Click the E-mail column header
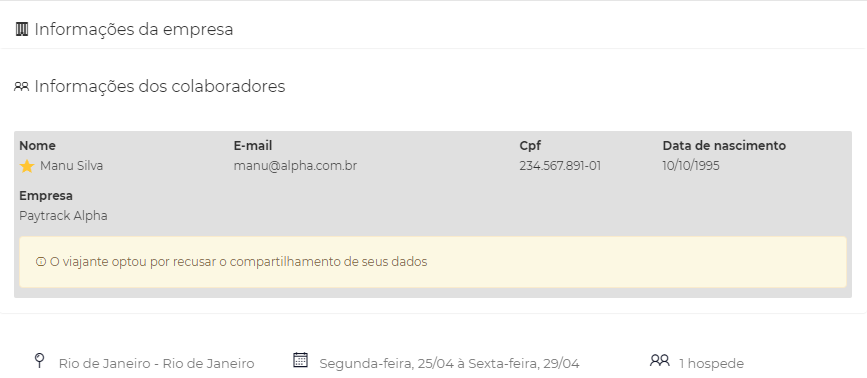This screenshot has width=867, height=378. coord(253,146)
